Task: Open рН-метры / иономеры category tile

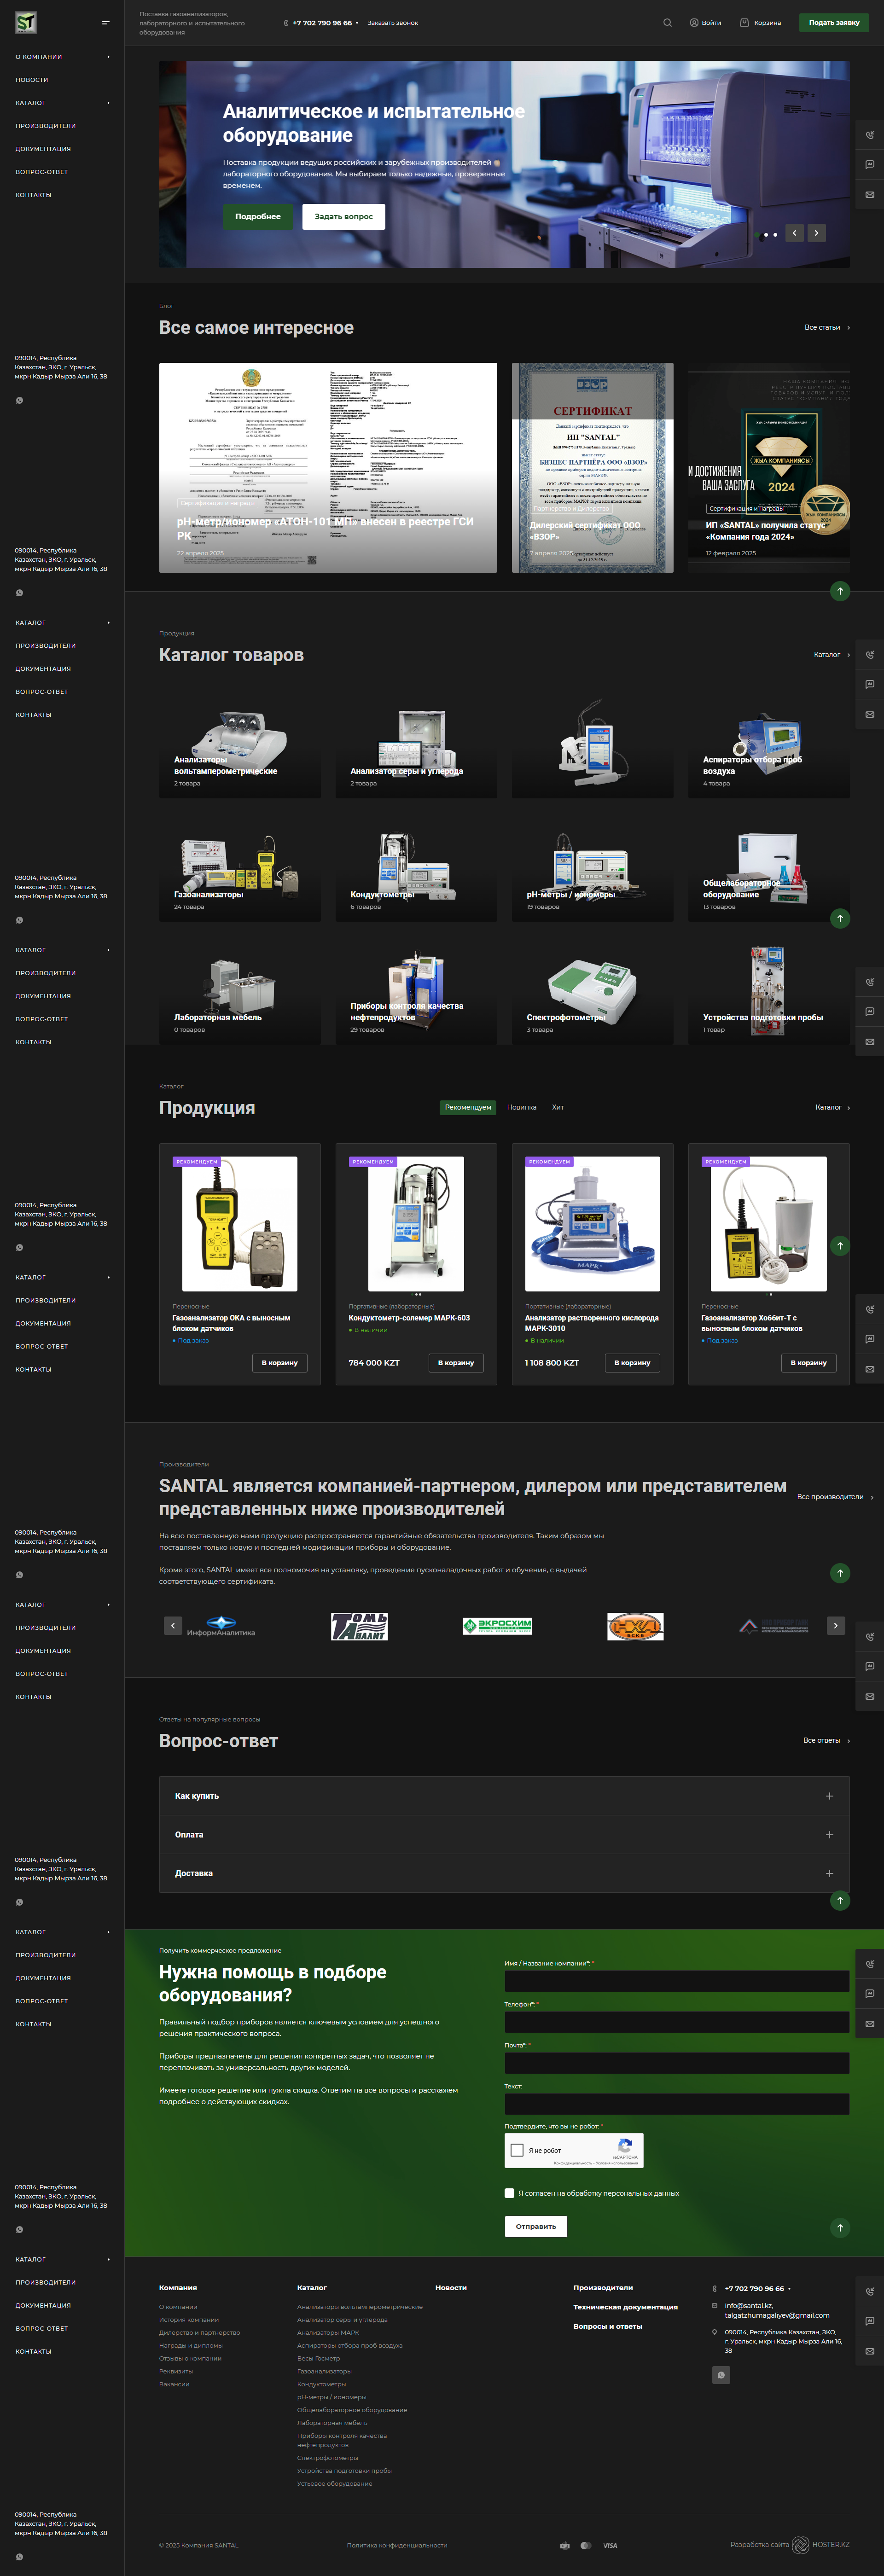Action: 592,871
